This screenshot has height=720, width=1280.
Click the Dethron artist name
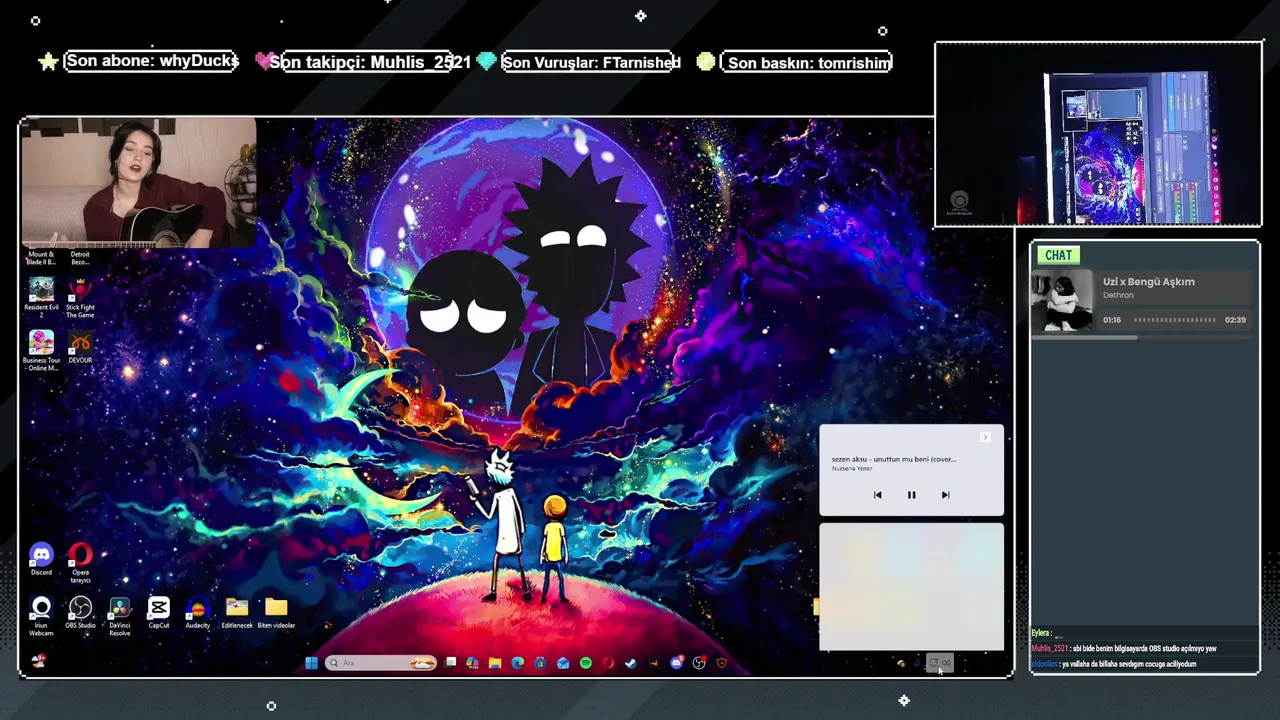click(1118, 296)
